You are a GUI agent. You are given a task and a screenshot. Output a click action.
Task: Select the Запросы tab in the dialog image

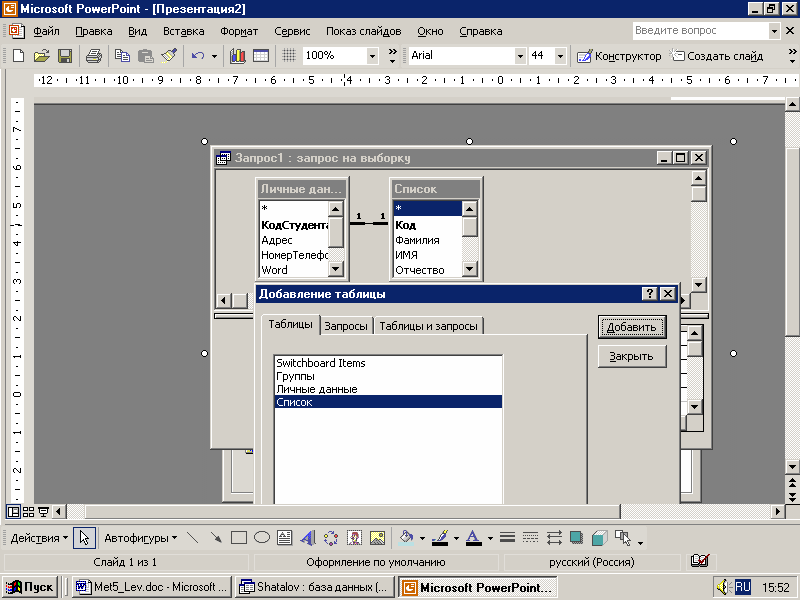[x=346, y=326]
